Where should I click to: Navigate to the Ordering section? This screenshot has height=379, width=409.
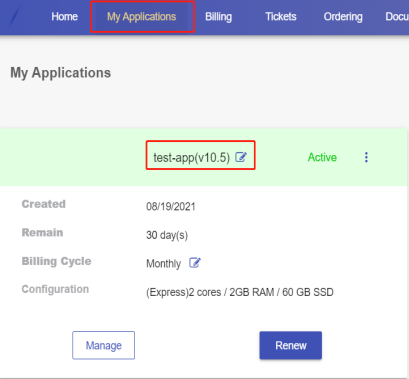click(343, 17)
